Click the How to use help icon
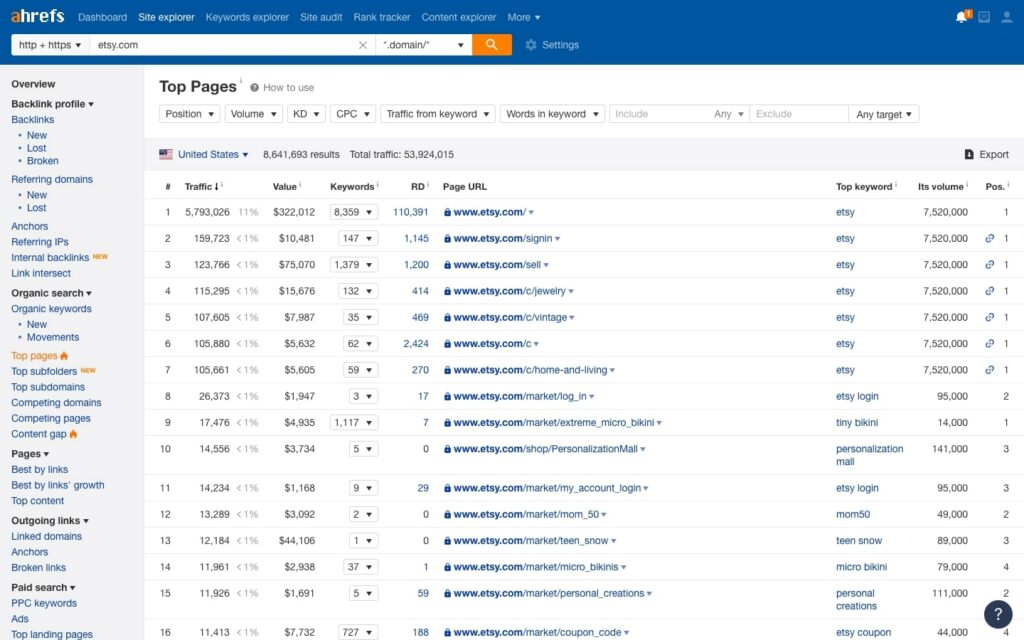Image resolution: width=1024 pixels, height=640 pixels. pyautogui.click(x=254, y=88)
